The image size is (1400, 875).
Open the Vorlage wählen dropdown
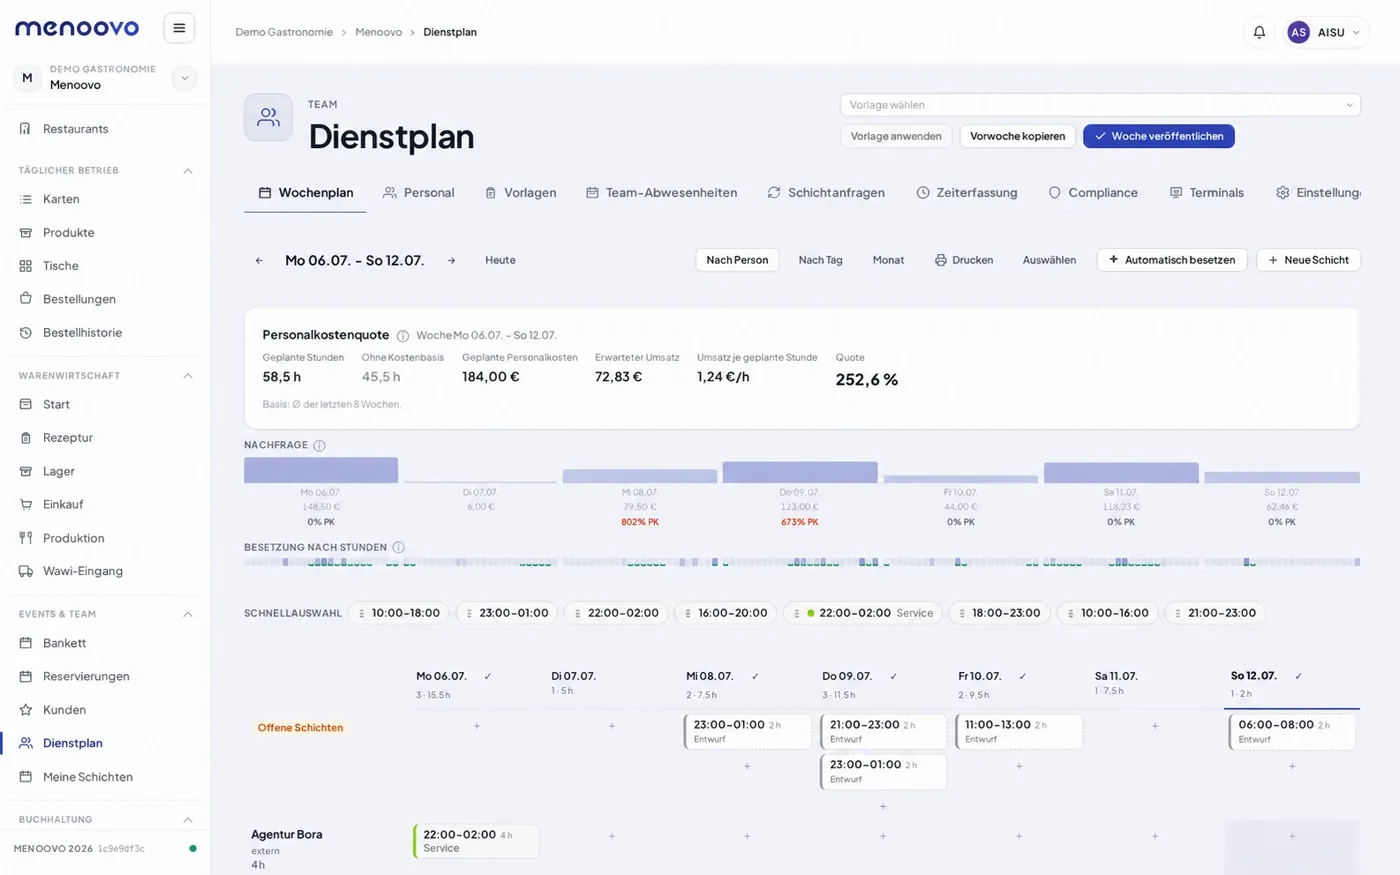(x=1100, y=105)
